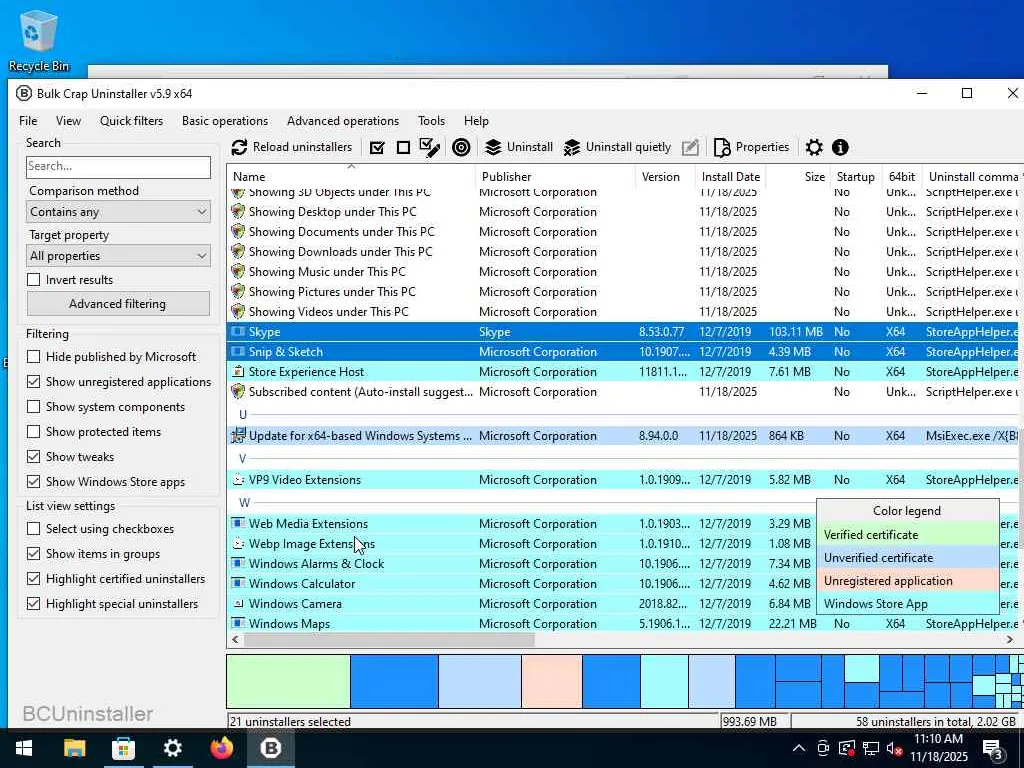
Task: Click the select-all checked box toolbar icon
Action: pyautogui.click(x=377, y=148)
